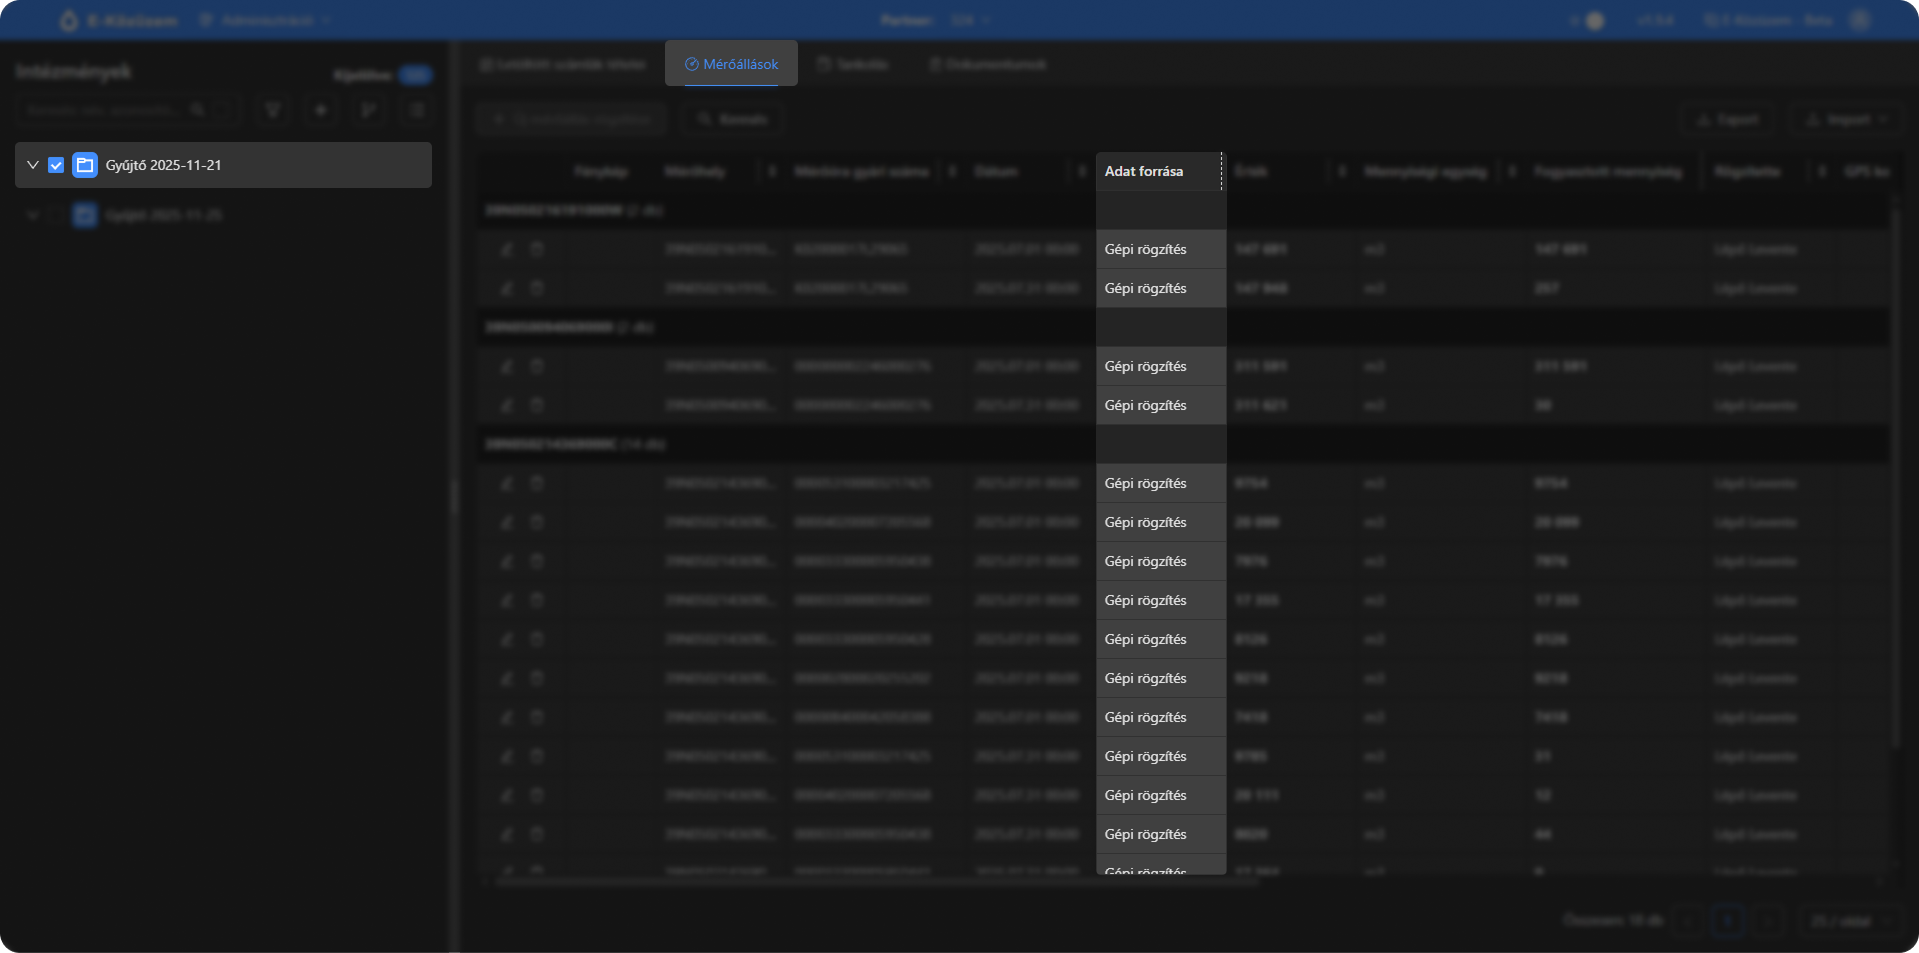Open the Dokumentumok tab
1919x953 pixels.
pos(987,64)
